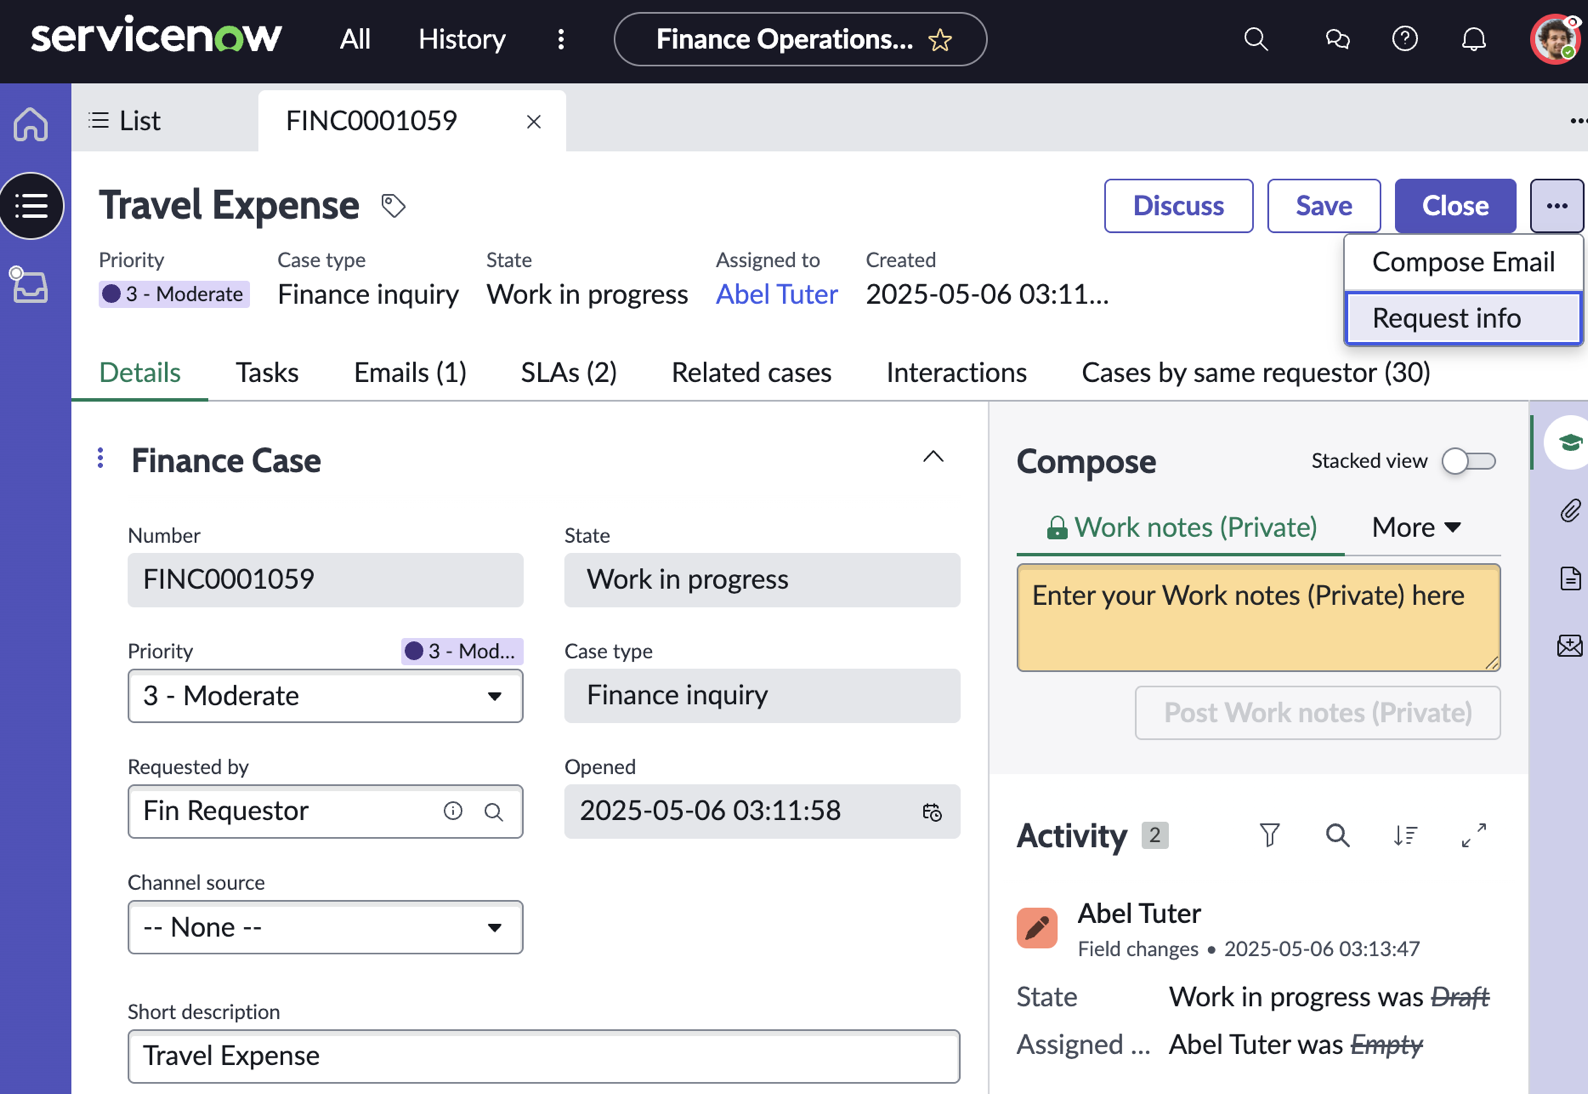Go to the Home icon in sidebar
Viewport: 1588px width, 1094px height.
31,124
